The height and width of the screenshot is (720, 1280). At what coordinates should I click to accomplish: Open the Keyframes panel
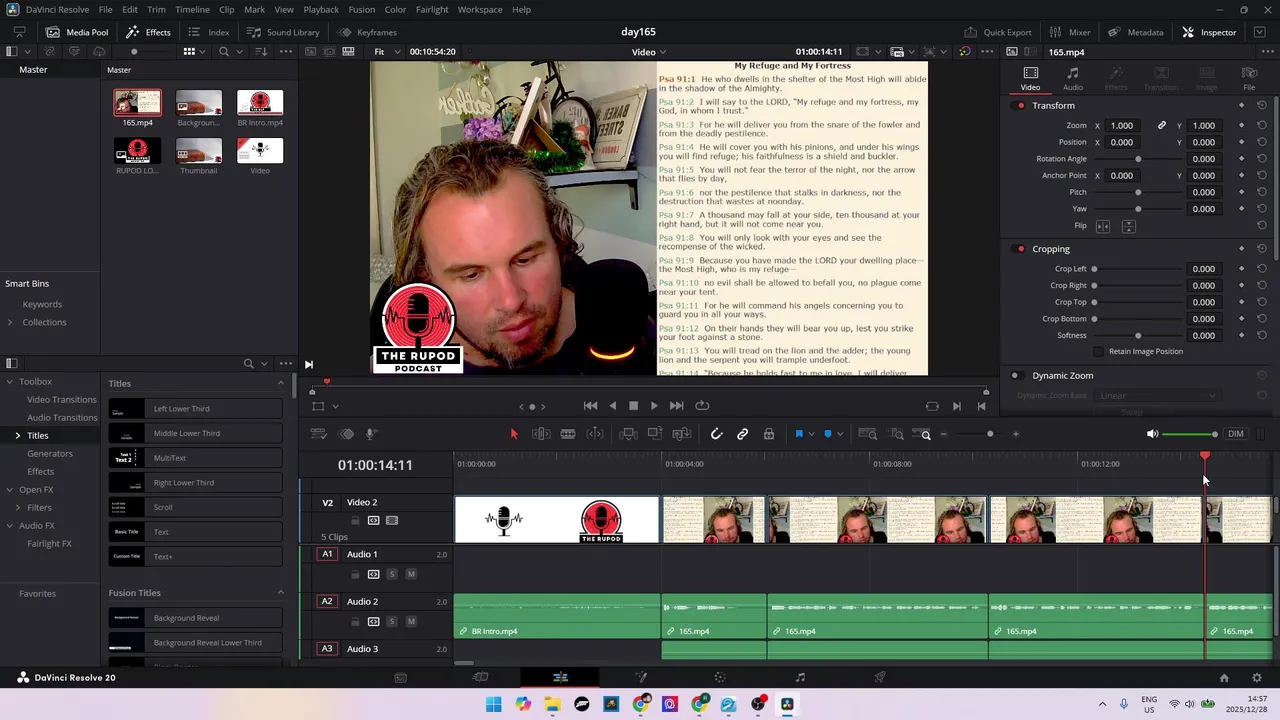367,32
